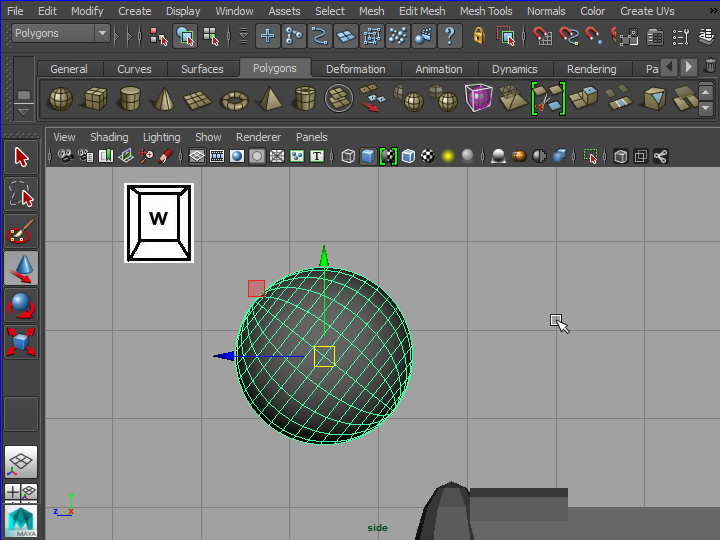Create a polygon sphere from the shelf
This screenshot has width=720, height=540.
[61, 99]
